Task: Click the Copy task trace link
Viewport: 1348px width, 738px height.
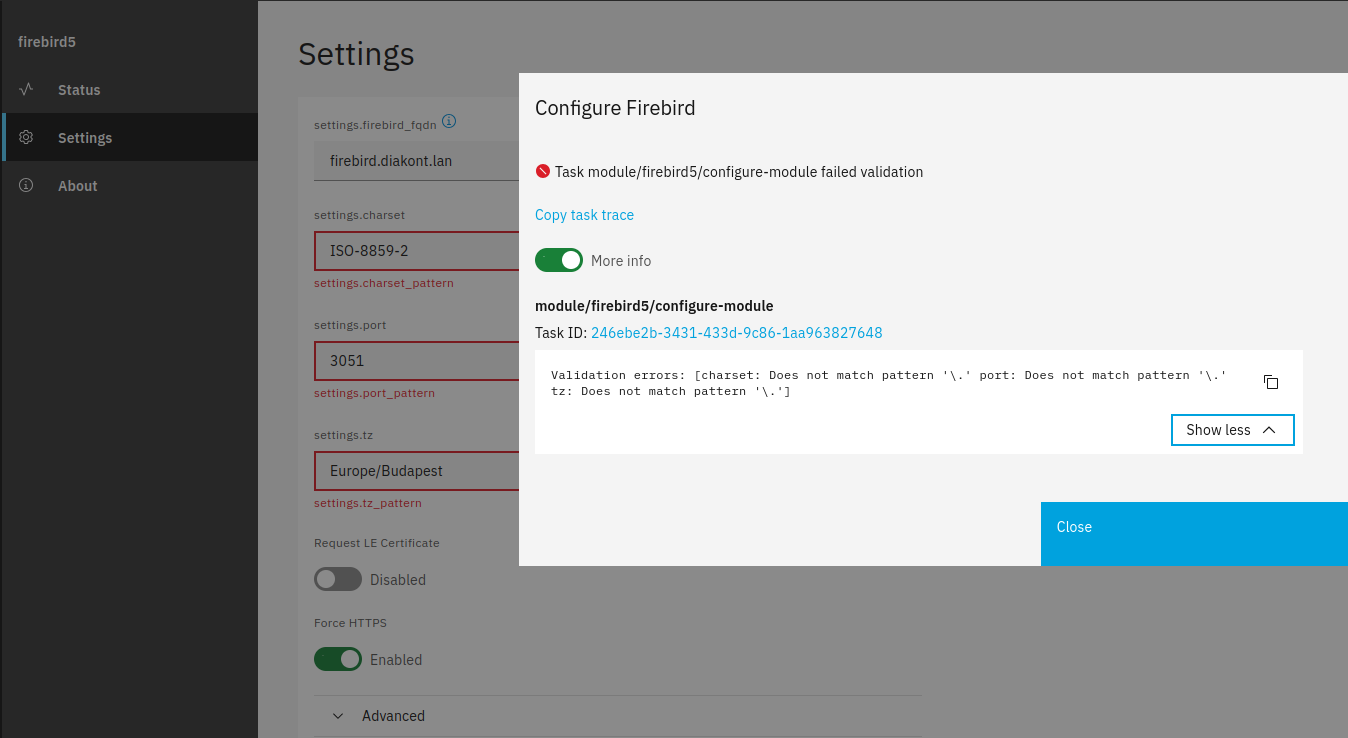Action: 584,215
